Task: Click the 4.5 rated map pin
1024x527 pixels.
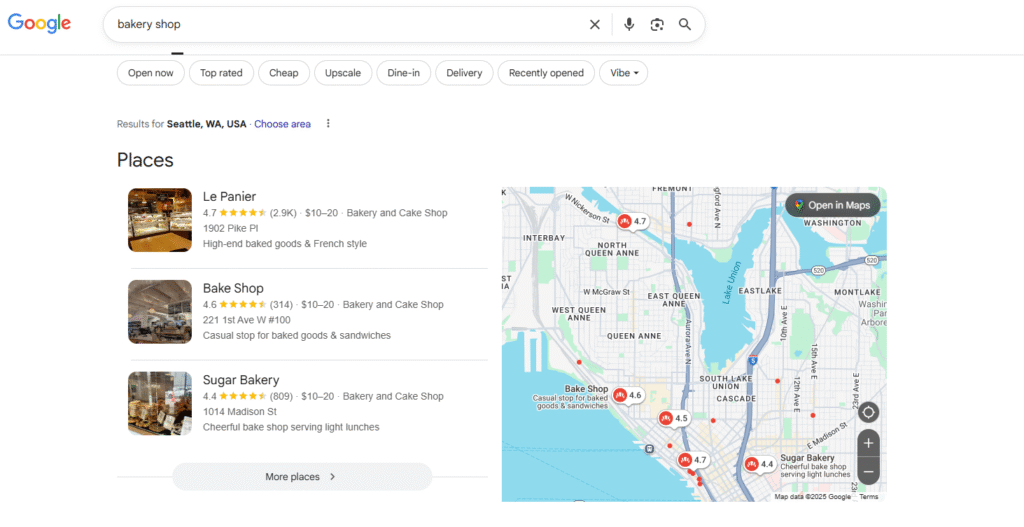Action: point(674,419)
